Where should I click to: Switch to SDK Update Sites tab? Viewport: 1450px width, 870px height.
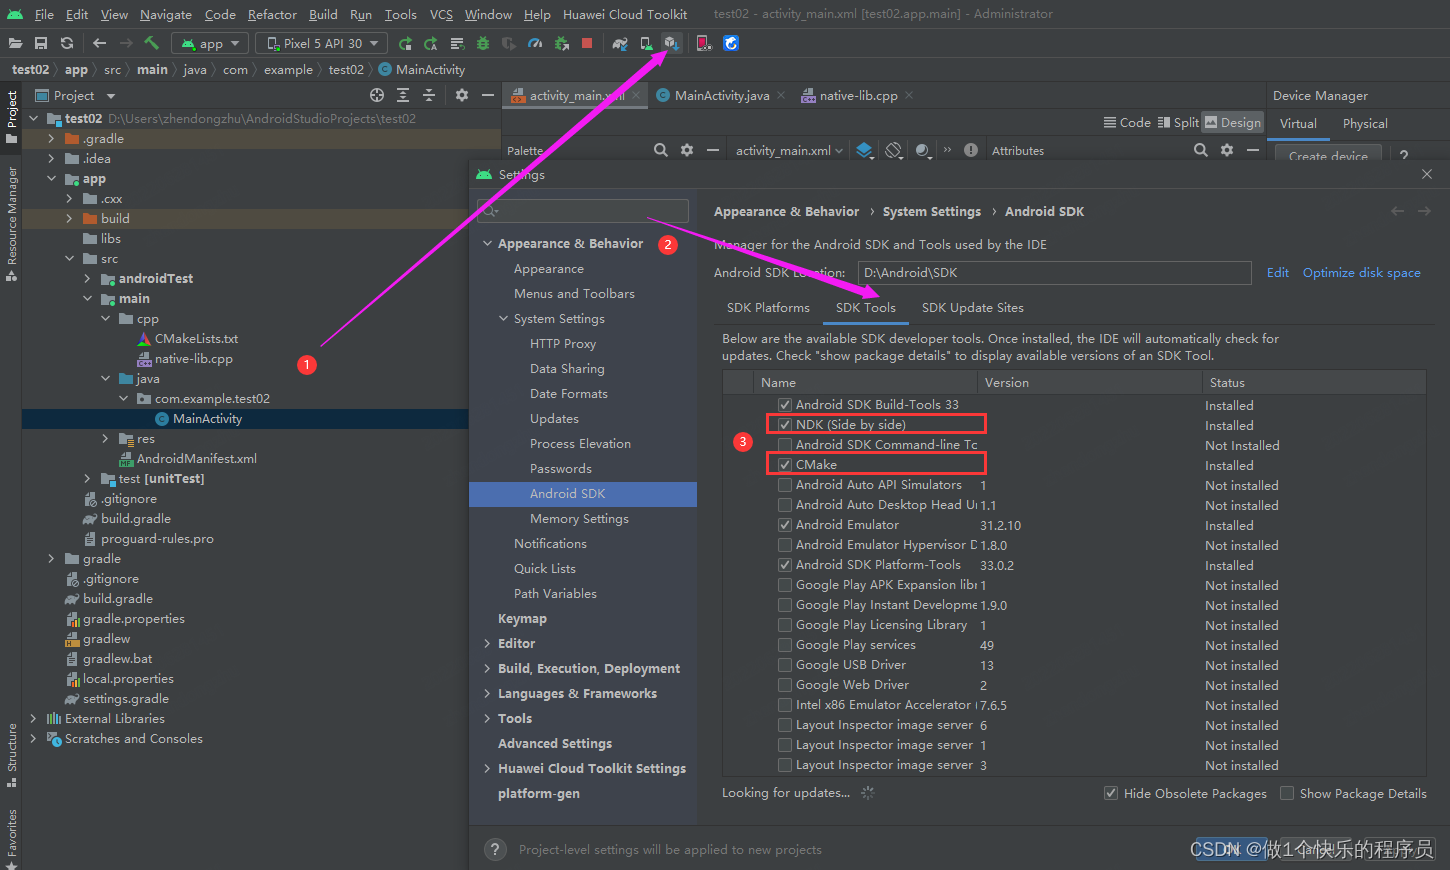pos(972,307)
